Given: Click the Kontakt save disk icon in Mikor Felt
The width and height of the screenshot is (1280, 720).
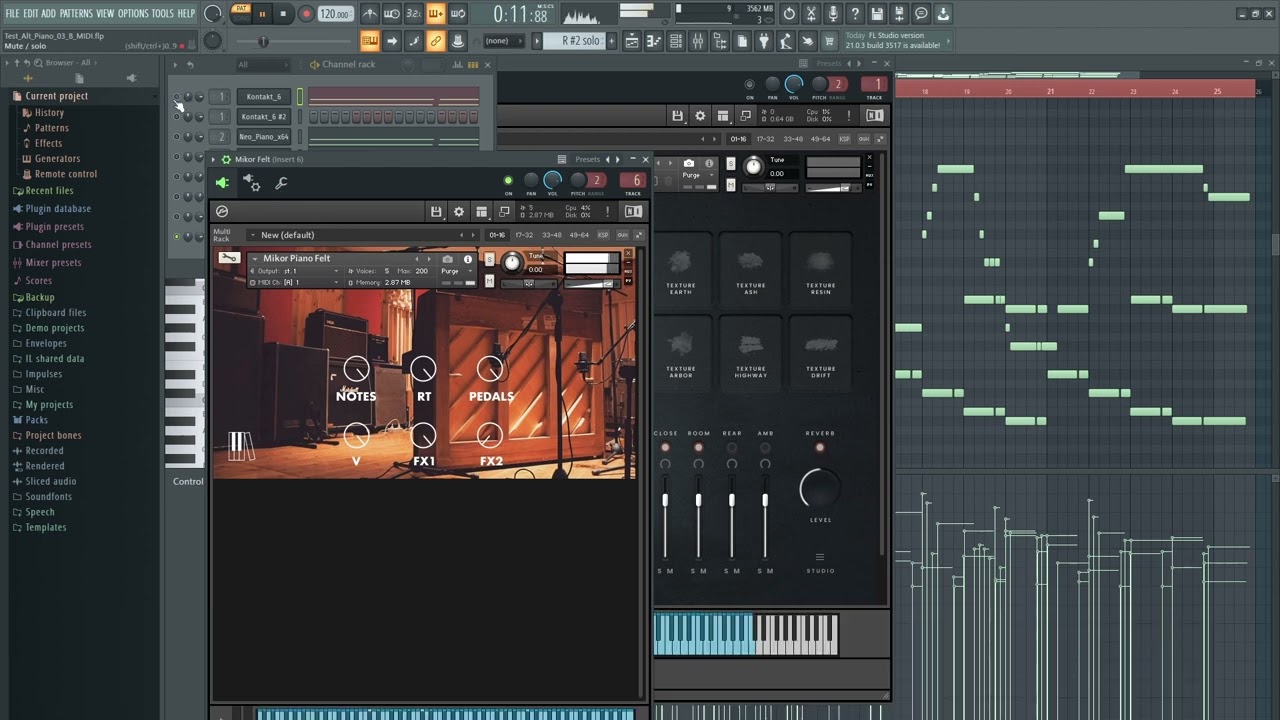Looking at the screenshot, I should [x=436, y=212].
